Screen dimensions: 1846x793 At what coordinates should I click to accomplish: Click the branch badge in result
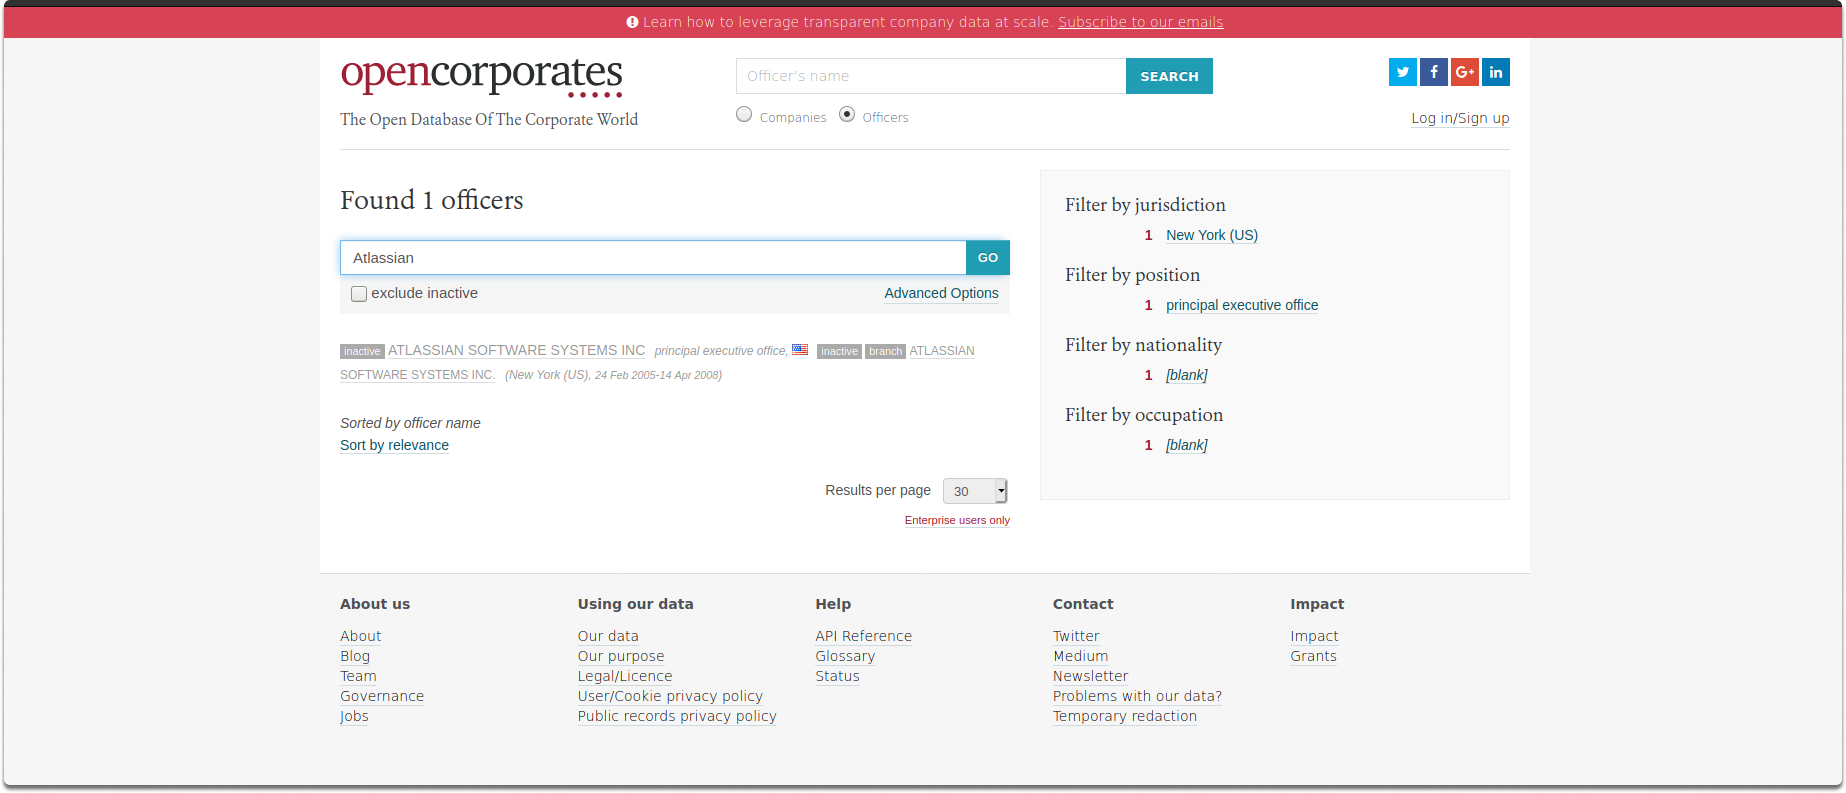[885, 351]
